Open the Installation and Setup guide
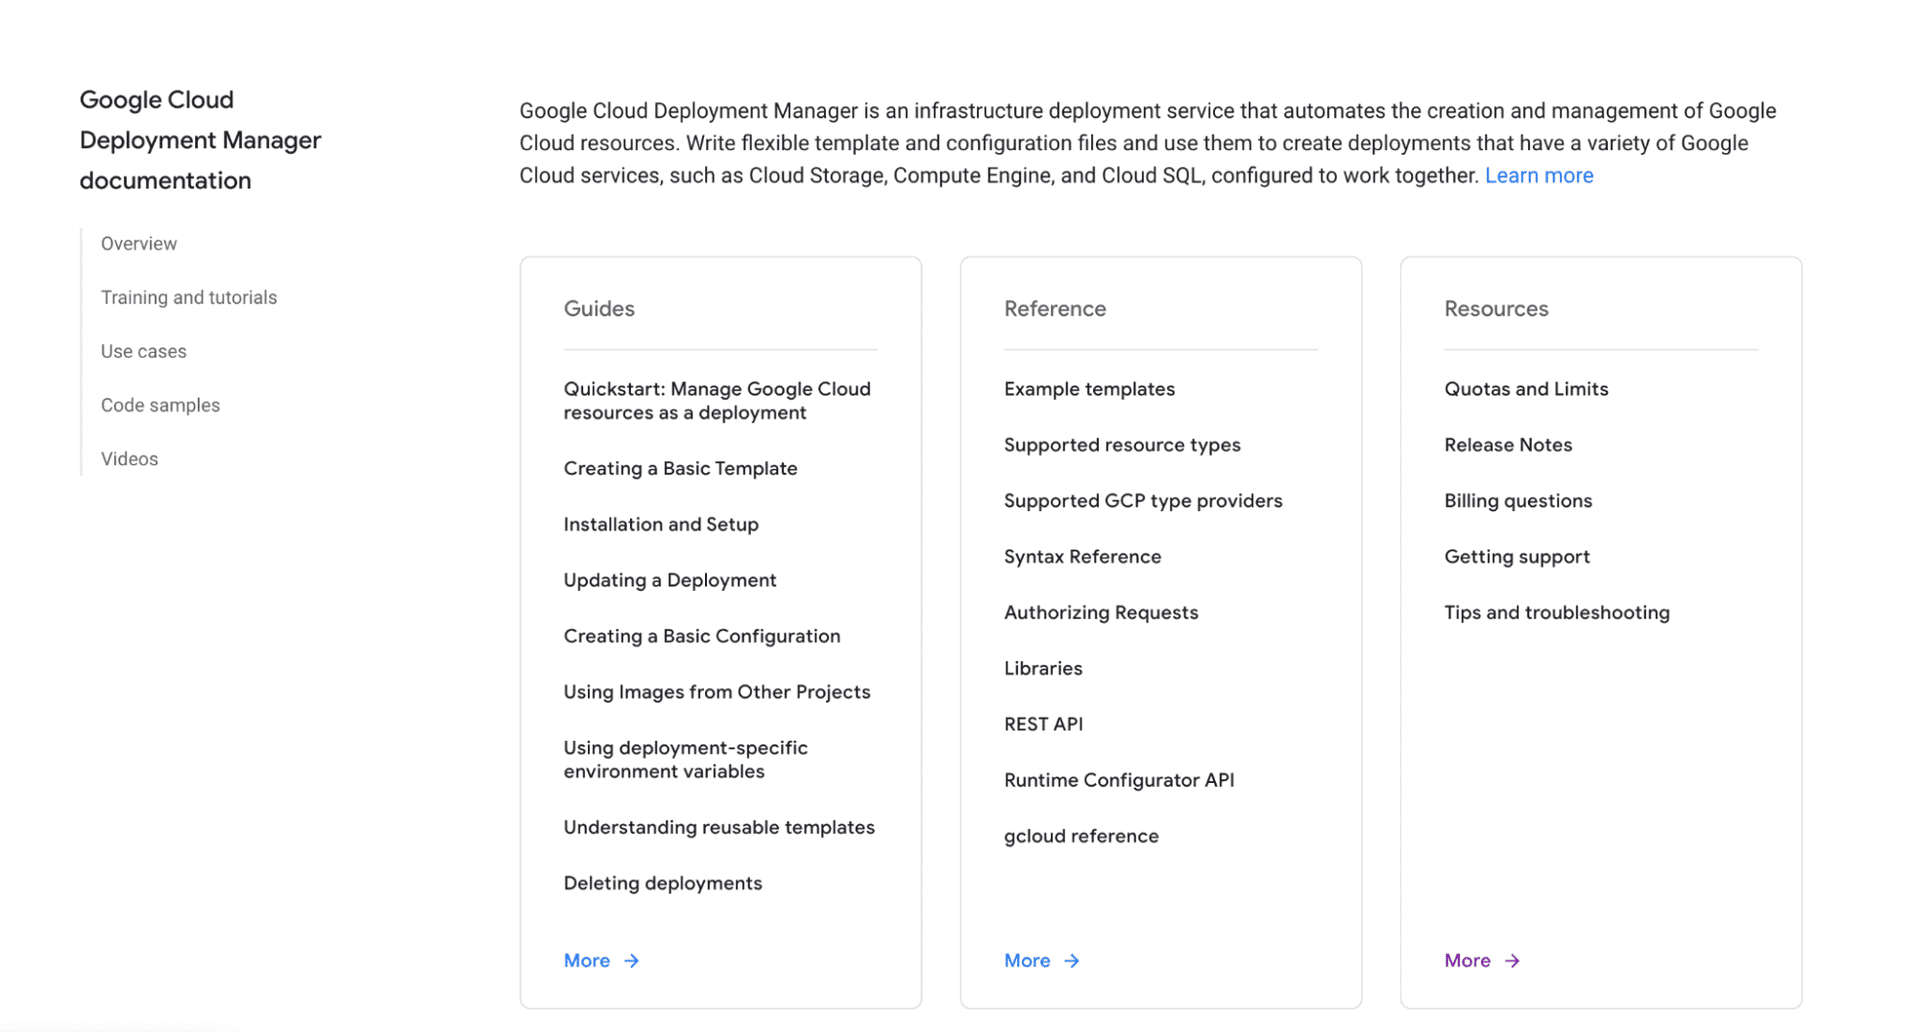Screen dimensions: 1920x1032 click(661, 524)
